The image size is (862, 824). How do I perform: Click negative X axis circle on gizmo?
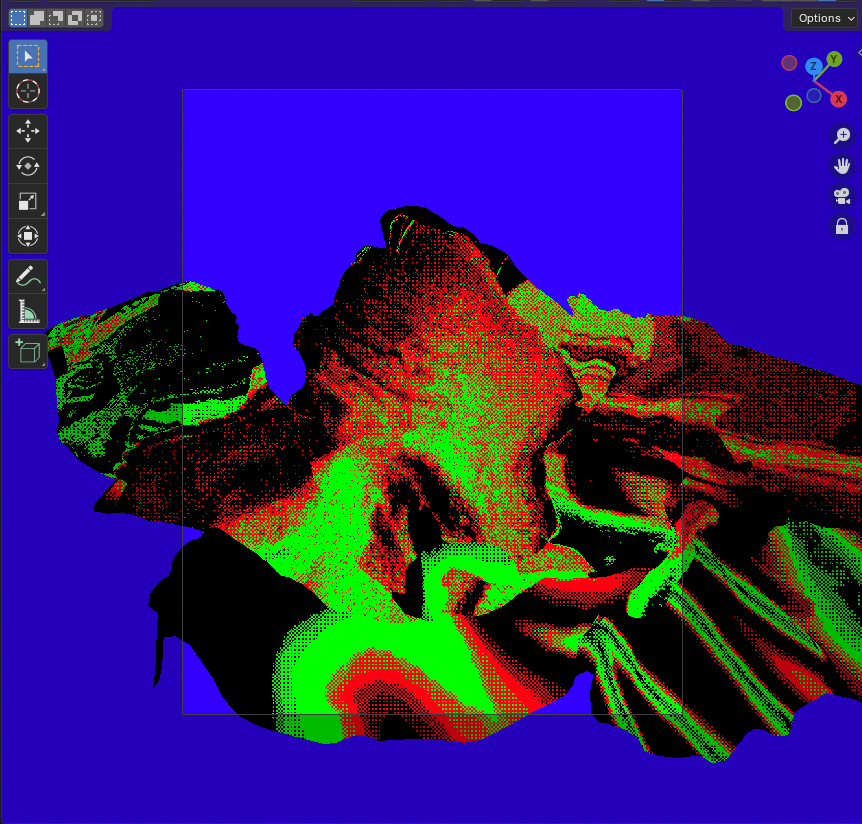point(789,63)
